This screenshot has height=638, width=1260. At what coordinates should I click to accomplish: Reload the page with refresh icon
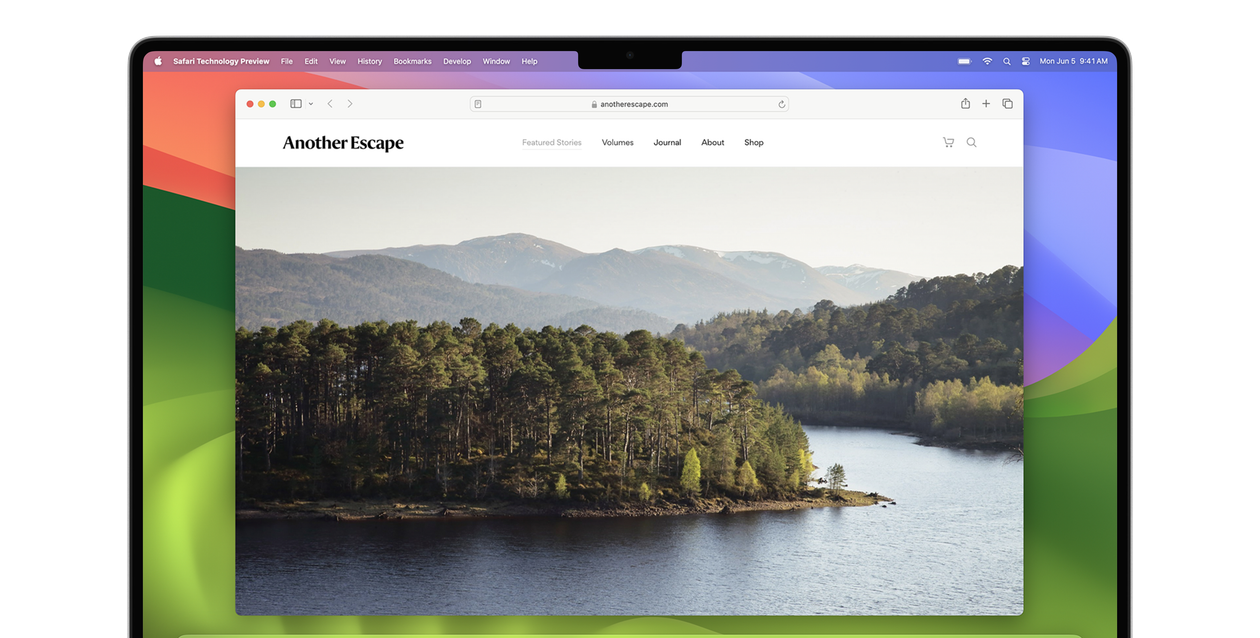pos(781,104)
